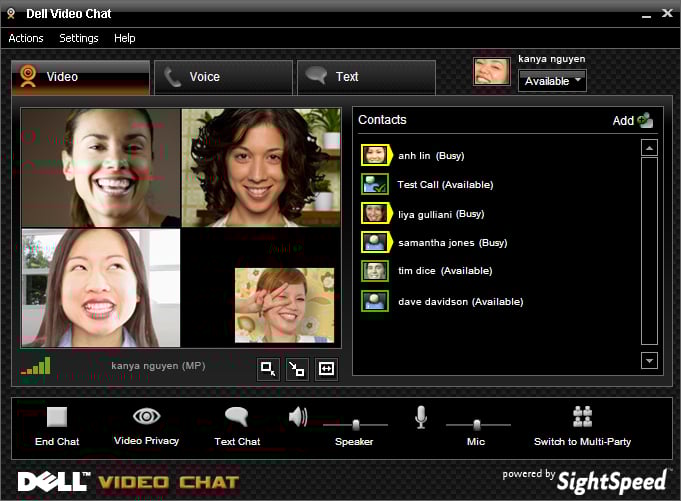Switch to the Text tab
The width and height of the screenshot is (681, 501).
click(x=366, y=77)
